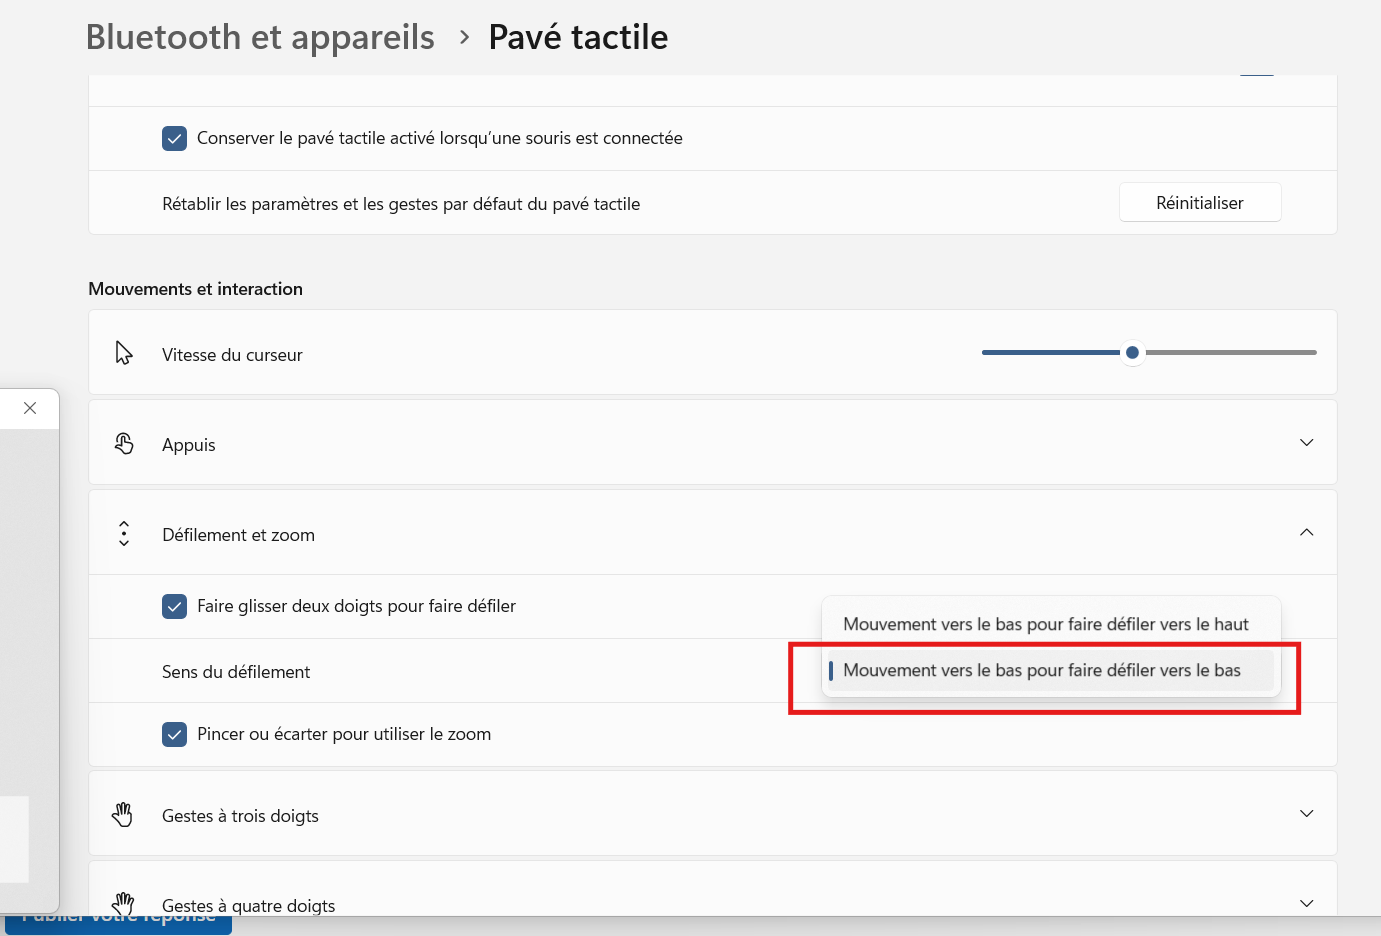This screenshot has height=936, width=1381.
Task: Expand the Gestes à trois doigts section
Action: 1306,813
